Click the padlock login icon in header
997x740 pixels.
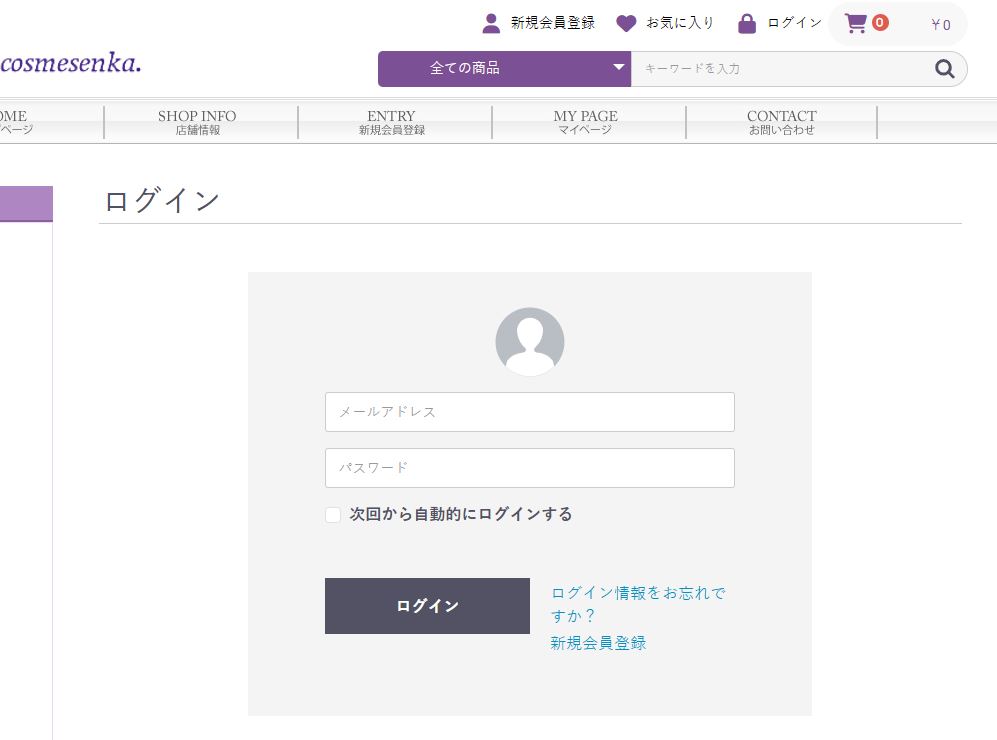pyautogui.click(x=747, y=23)
